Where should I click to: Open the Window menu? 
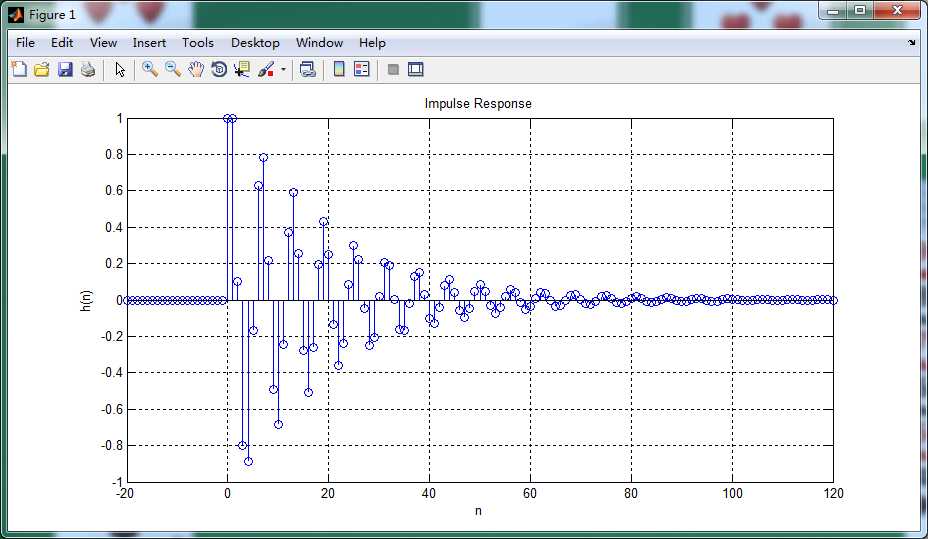point(320,43)
